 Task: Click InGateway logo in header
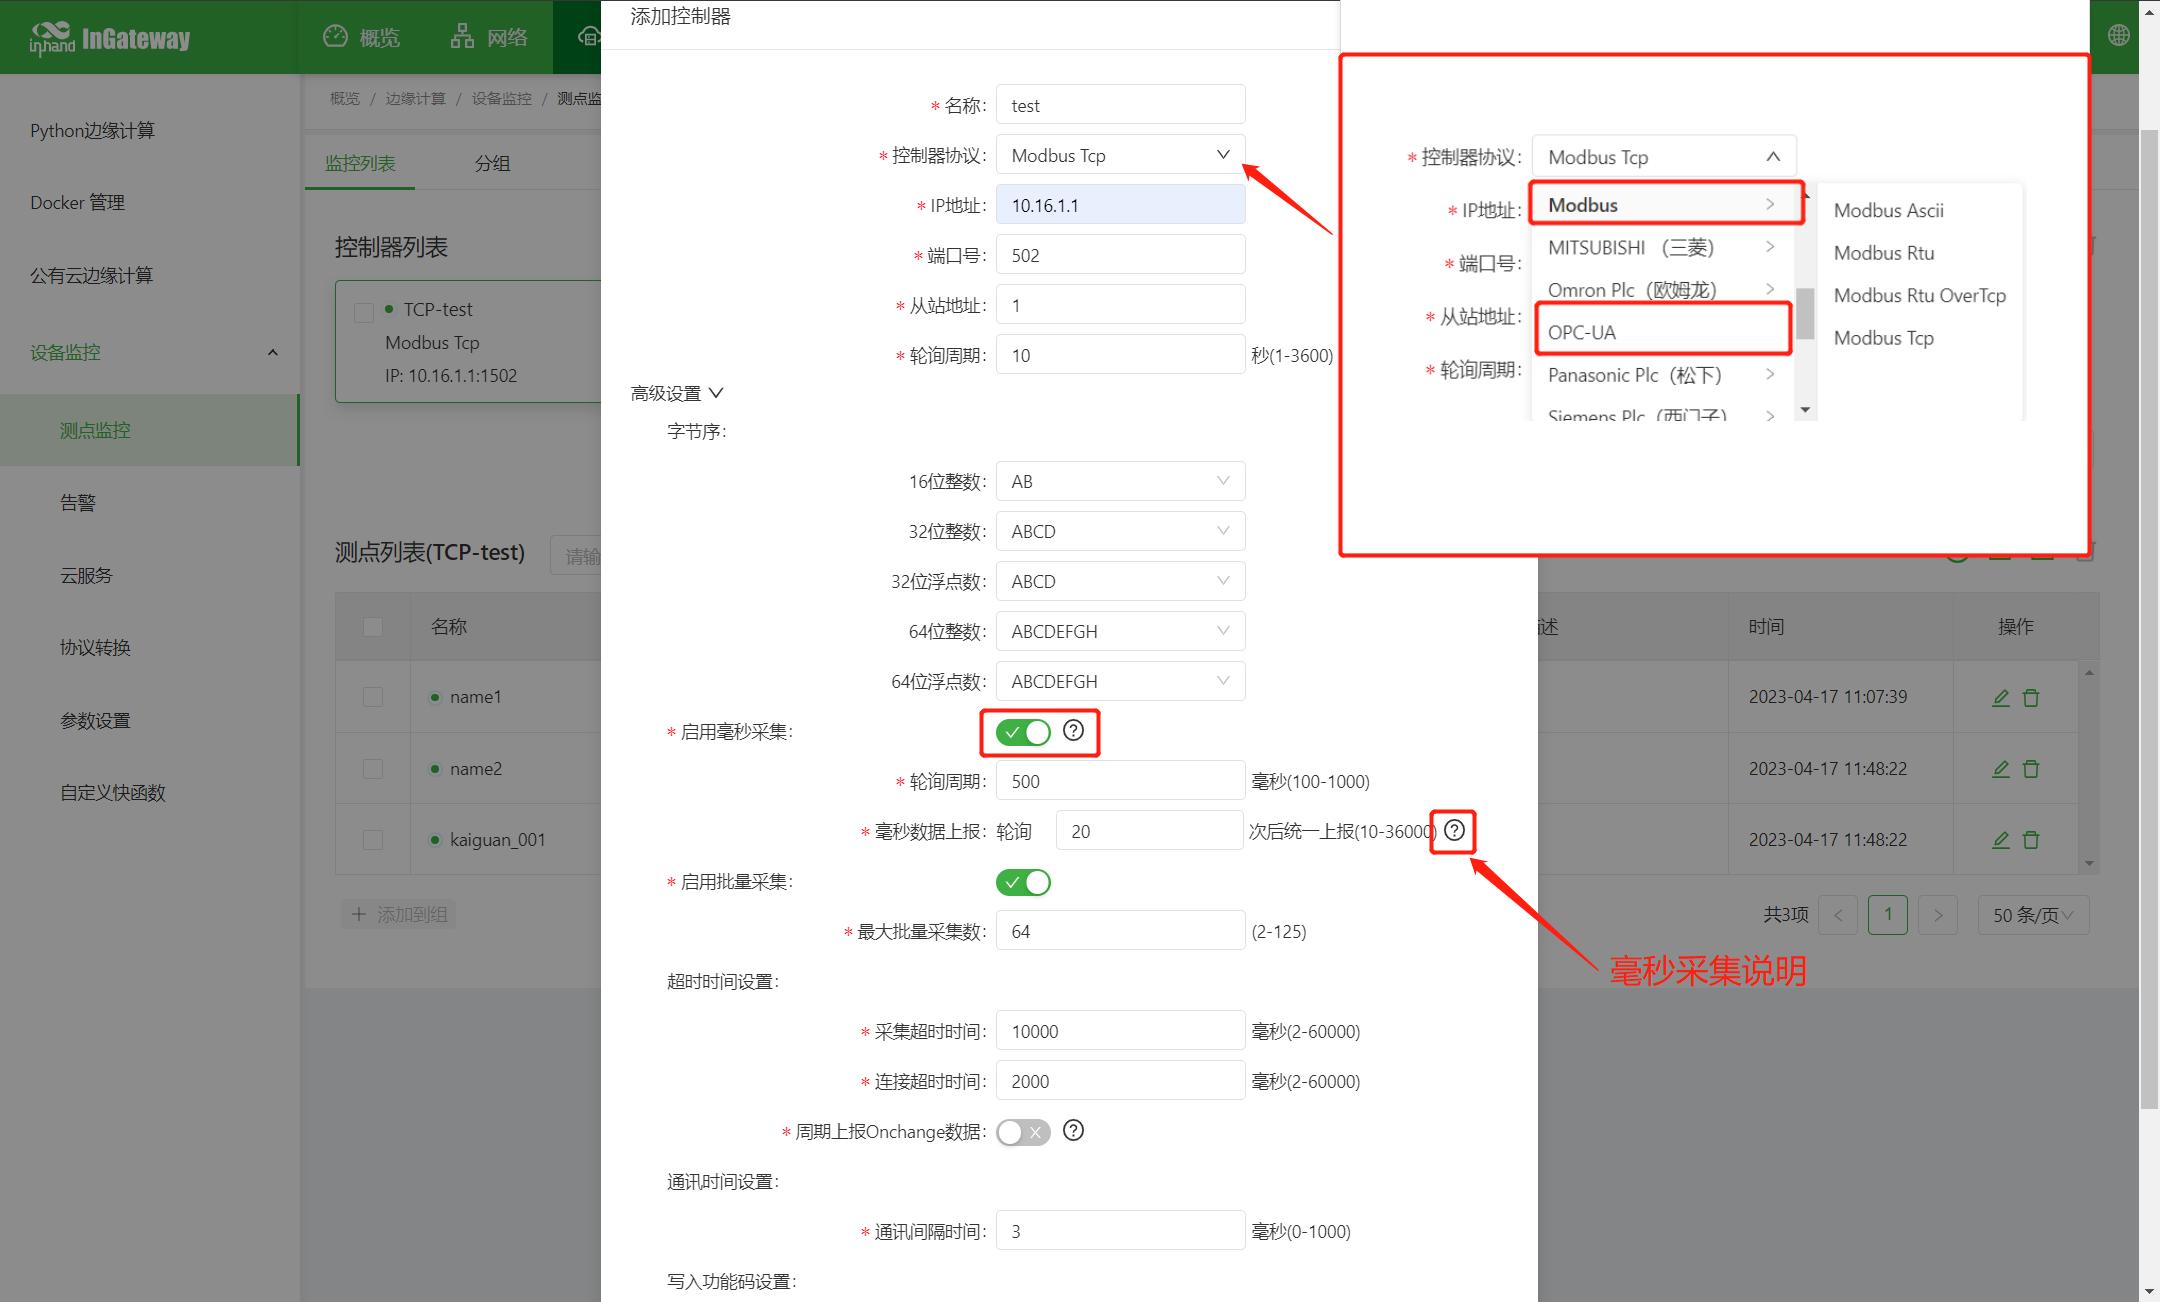(x=110, y=38)
